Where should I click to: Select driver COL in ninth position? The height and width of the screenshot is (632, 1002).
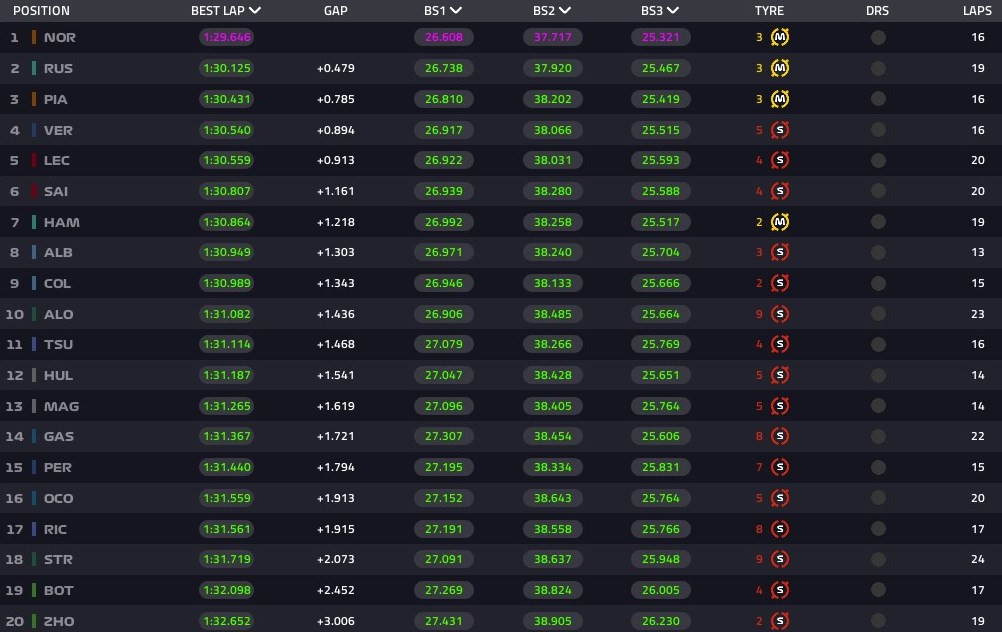click(57, 283)
